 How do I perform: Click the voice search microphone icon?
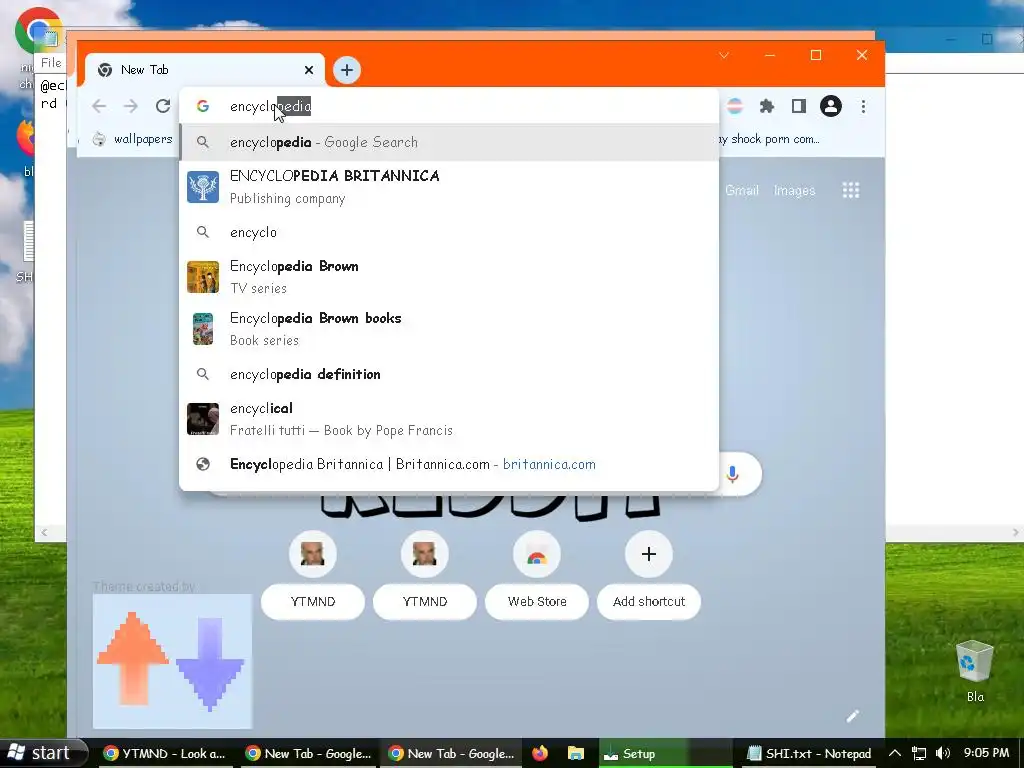click(x=733, y=474)
